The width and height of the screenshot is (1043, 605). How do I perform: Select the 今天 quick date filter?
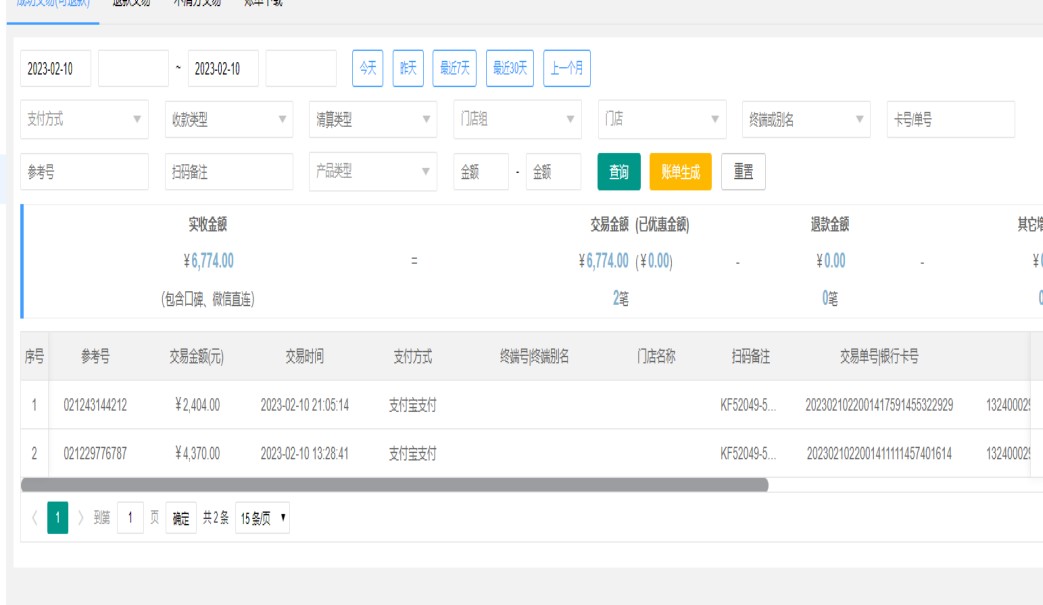[368, 68]
